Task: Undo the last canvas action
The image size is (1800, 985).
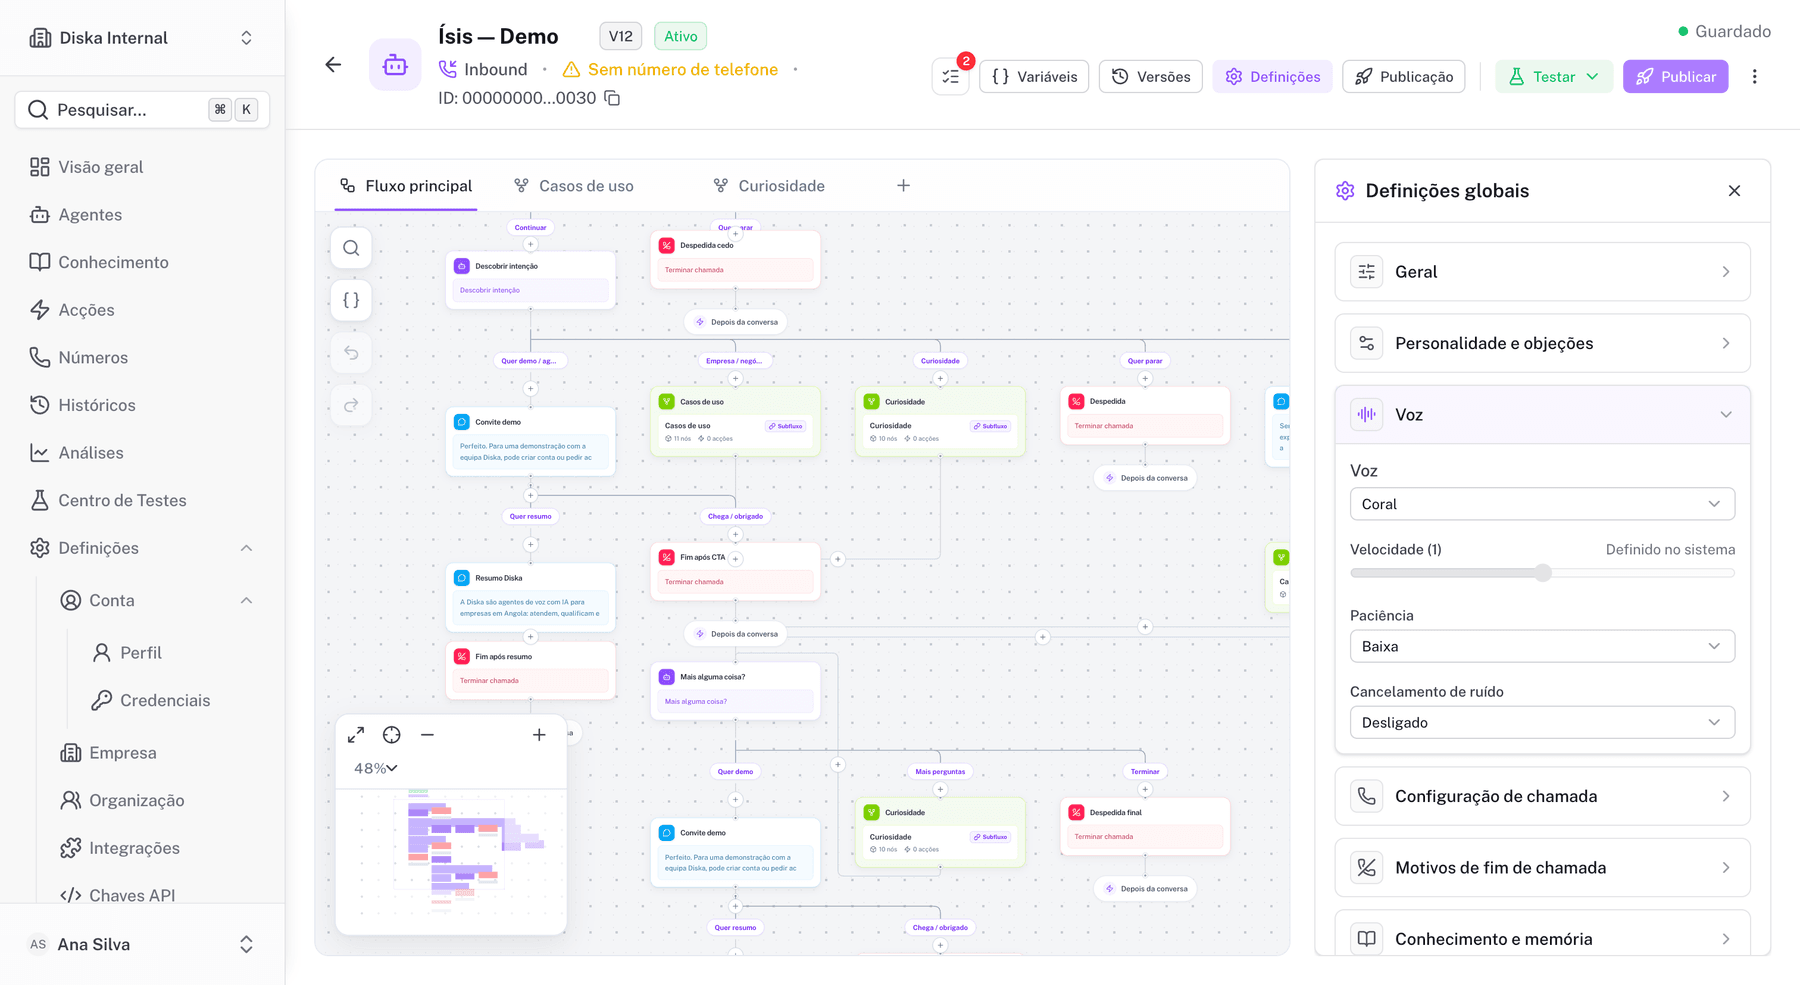Action: (351, 353)
